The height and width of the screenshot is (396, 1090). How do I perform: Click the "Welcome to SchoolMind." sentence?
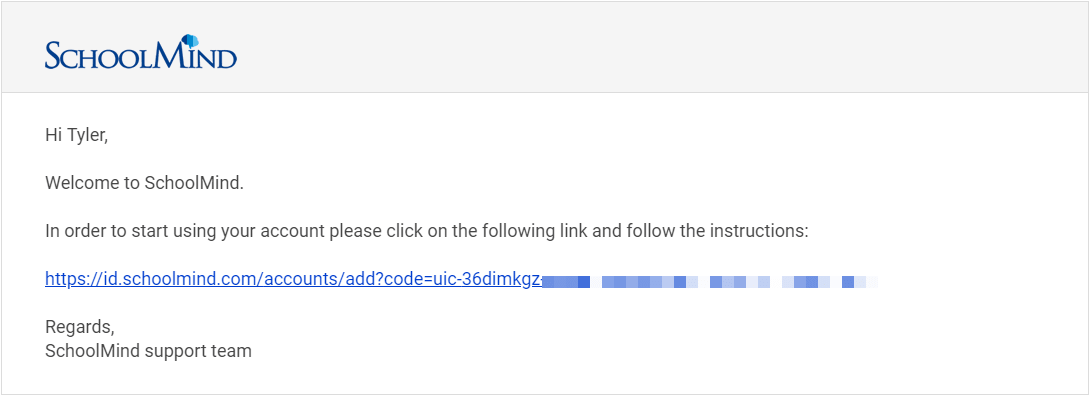145,183
